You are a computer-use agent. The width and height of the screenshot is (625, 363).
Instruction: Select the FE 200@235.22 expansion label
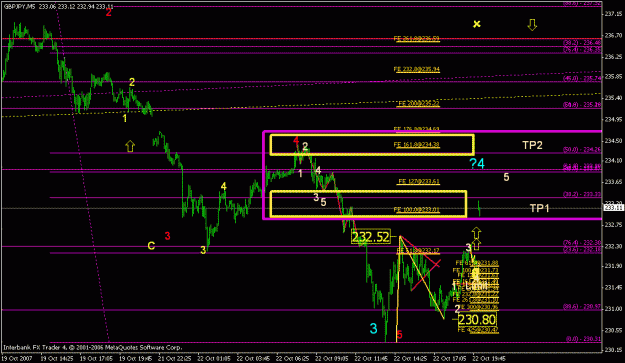pos(419,104)
